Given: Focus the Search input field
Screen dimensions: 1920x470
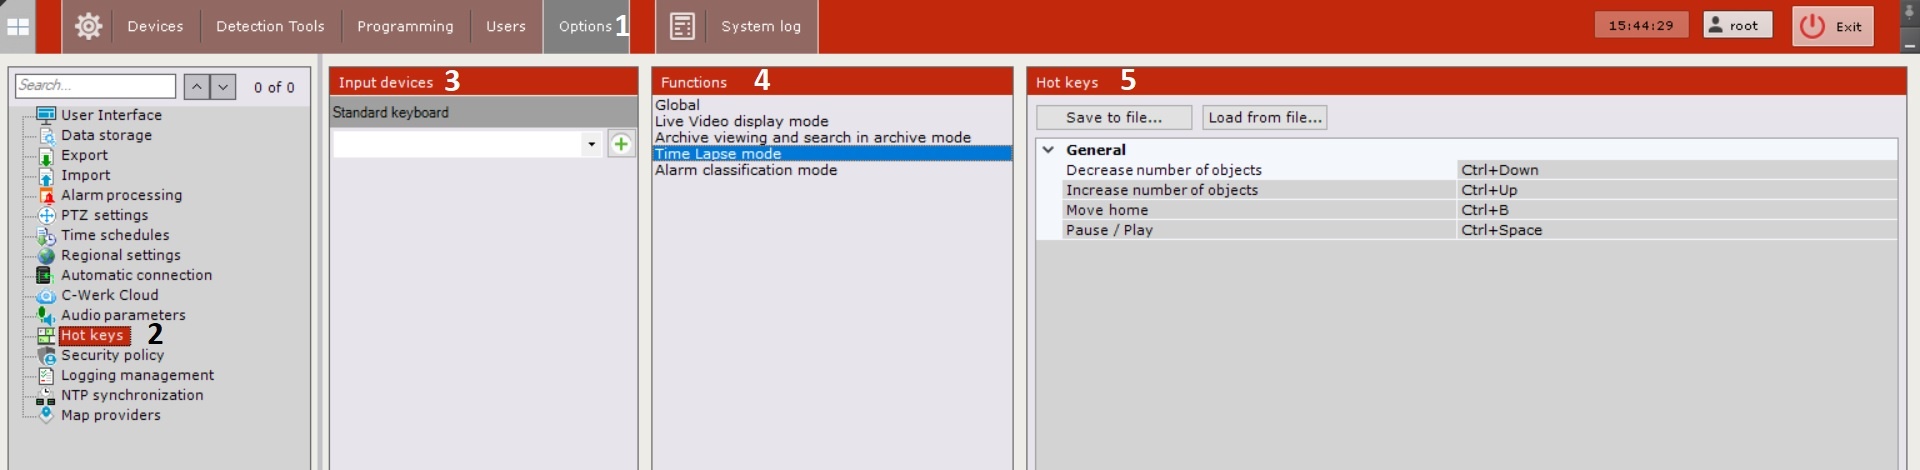Looking at the screenshot, I should click(95, 86).
